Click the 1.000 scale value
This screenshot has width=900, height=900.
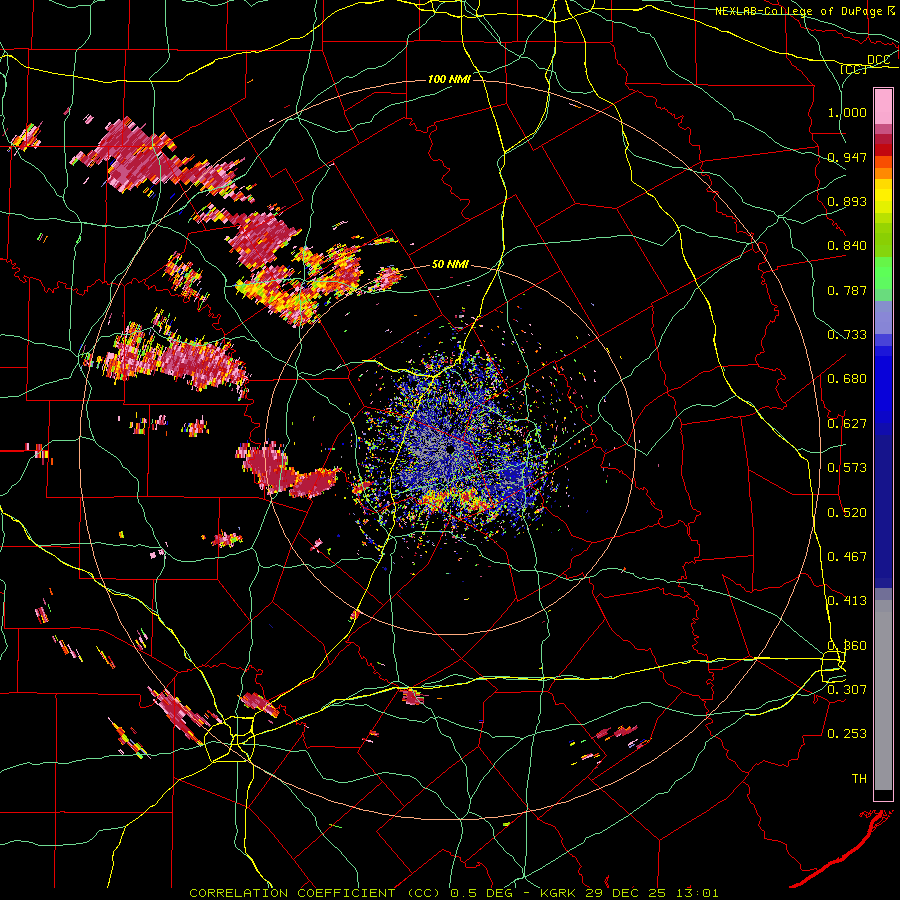pos(847,112)
